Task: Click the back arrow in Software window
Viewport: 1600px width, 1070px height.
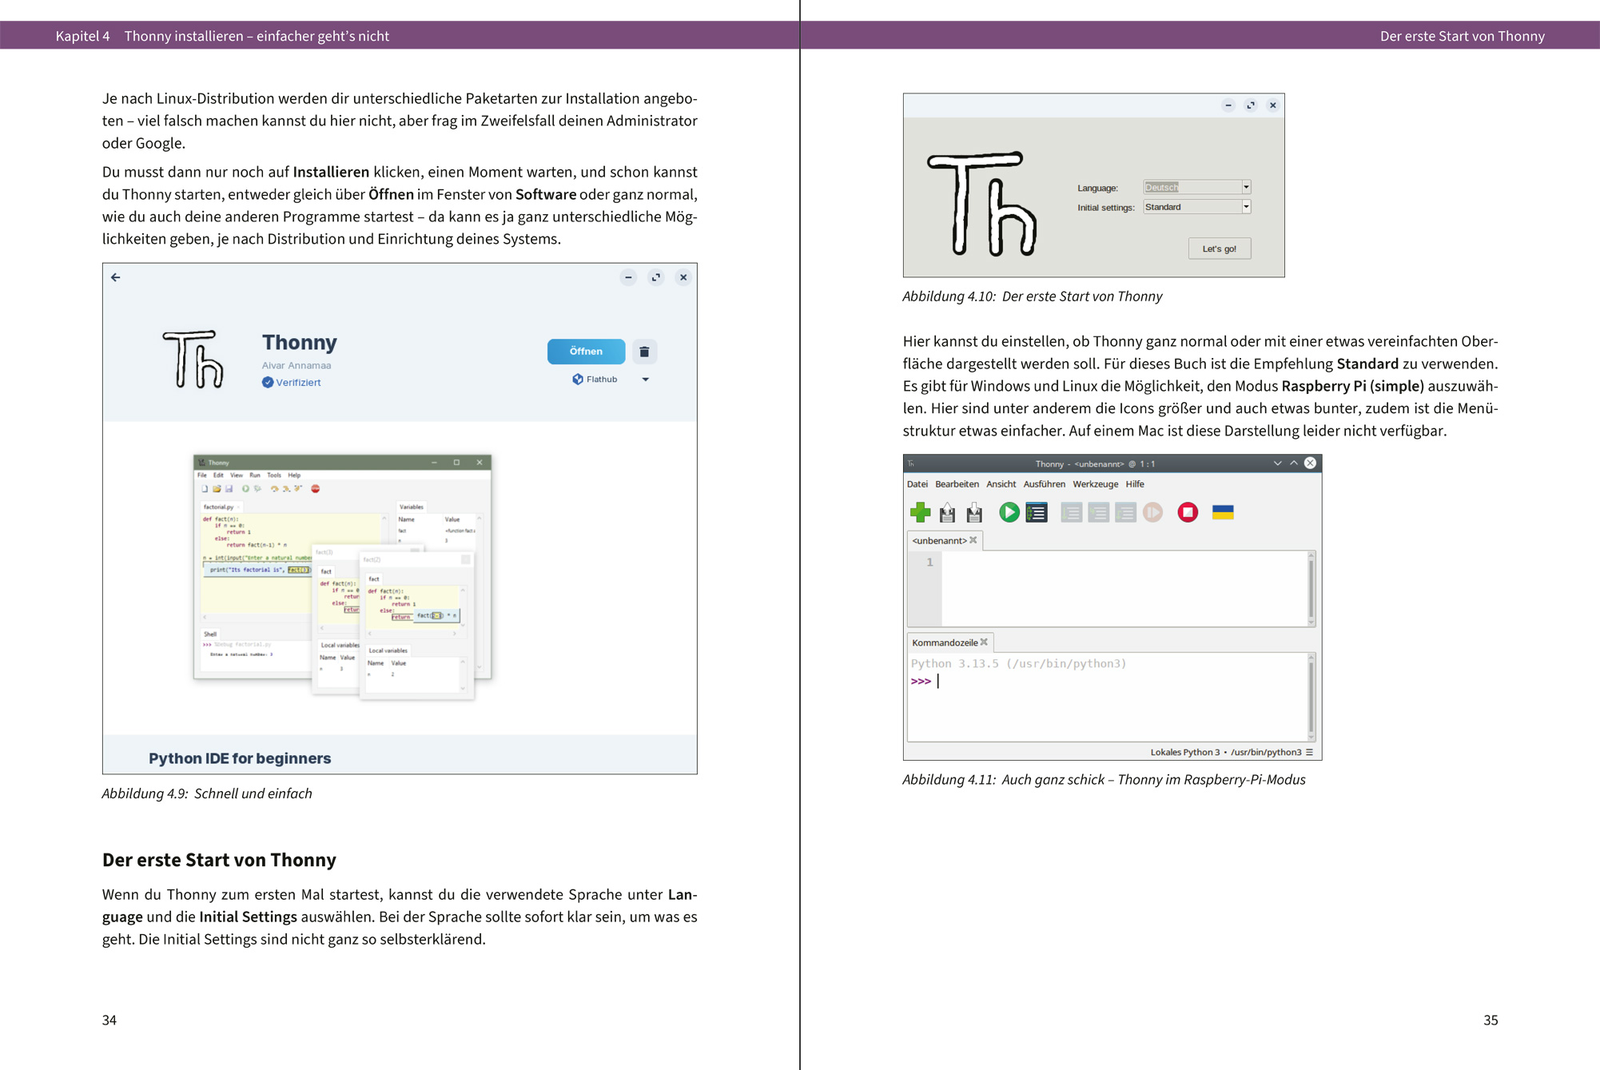Action: (116, 277)
